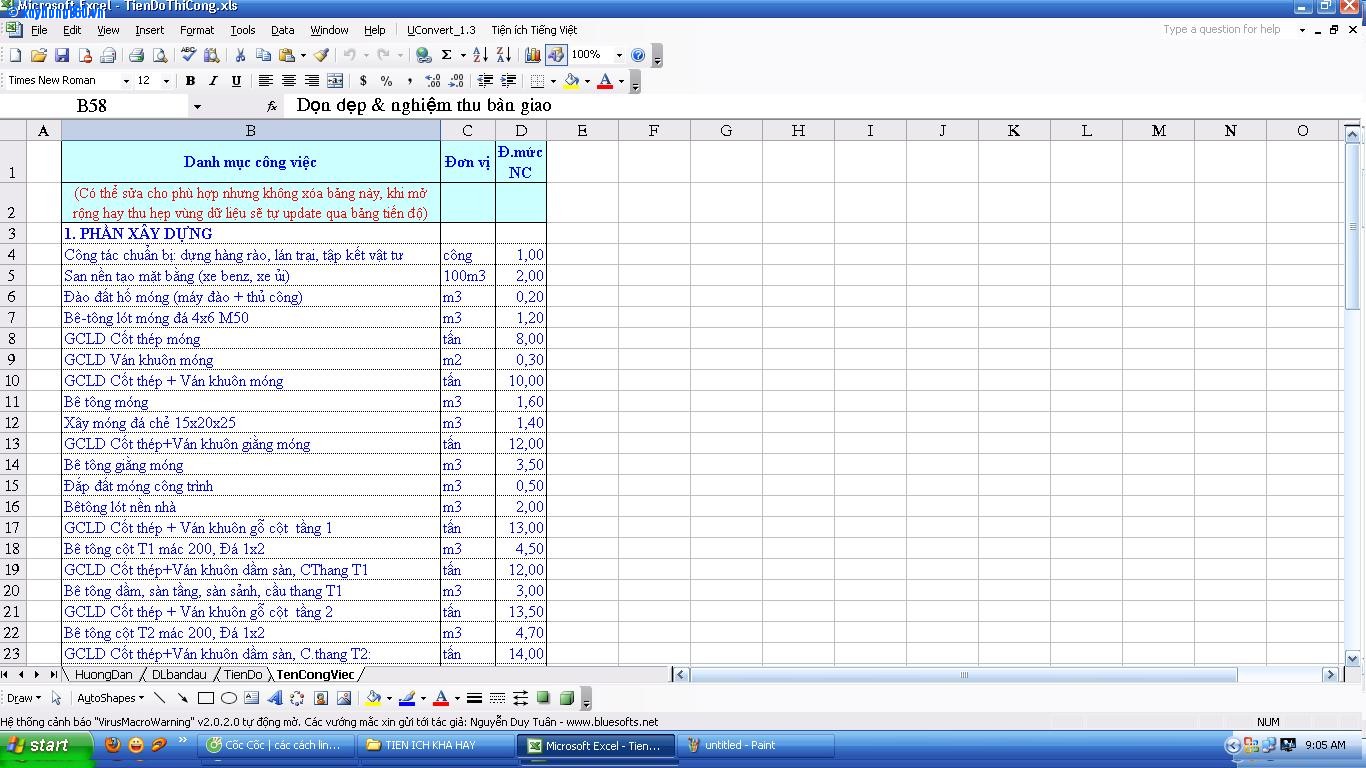Viewport: 1366px width, 768px height.
Task: Cut selection with the scissors icon
Action: [x=240, y=55]
